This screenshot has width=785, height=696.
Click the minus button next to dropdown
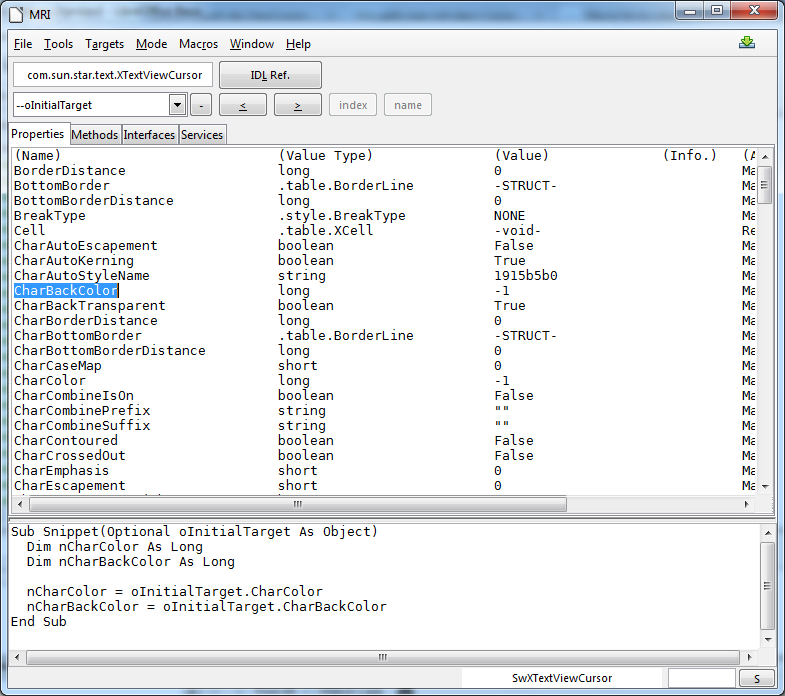(x=201, y=105)
